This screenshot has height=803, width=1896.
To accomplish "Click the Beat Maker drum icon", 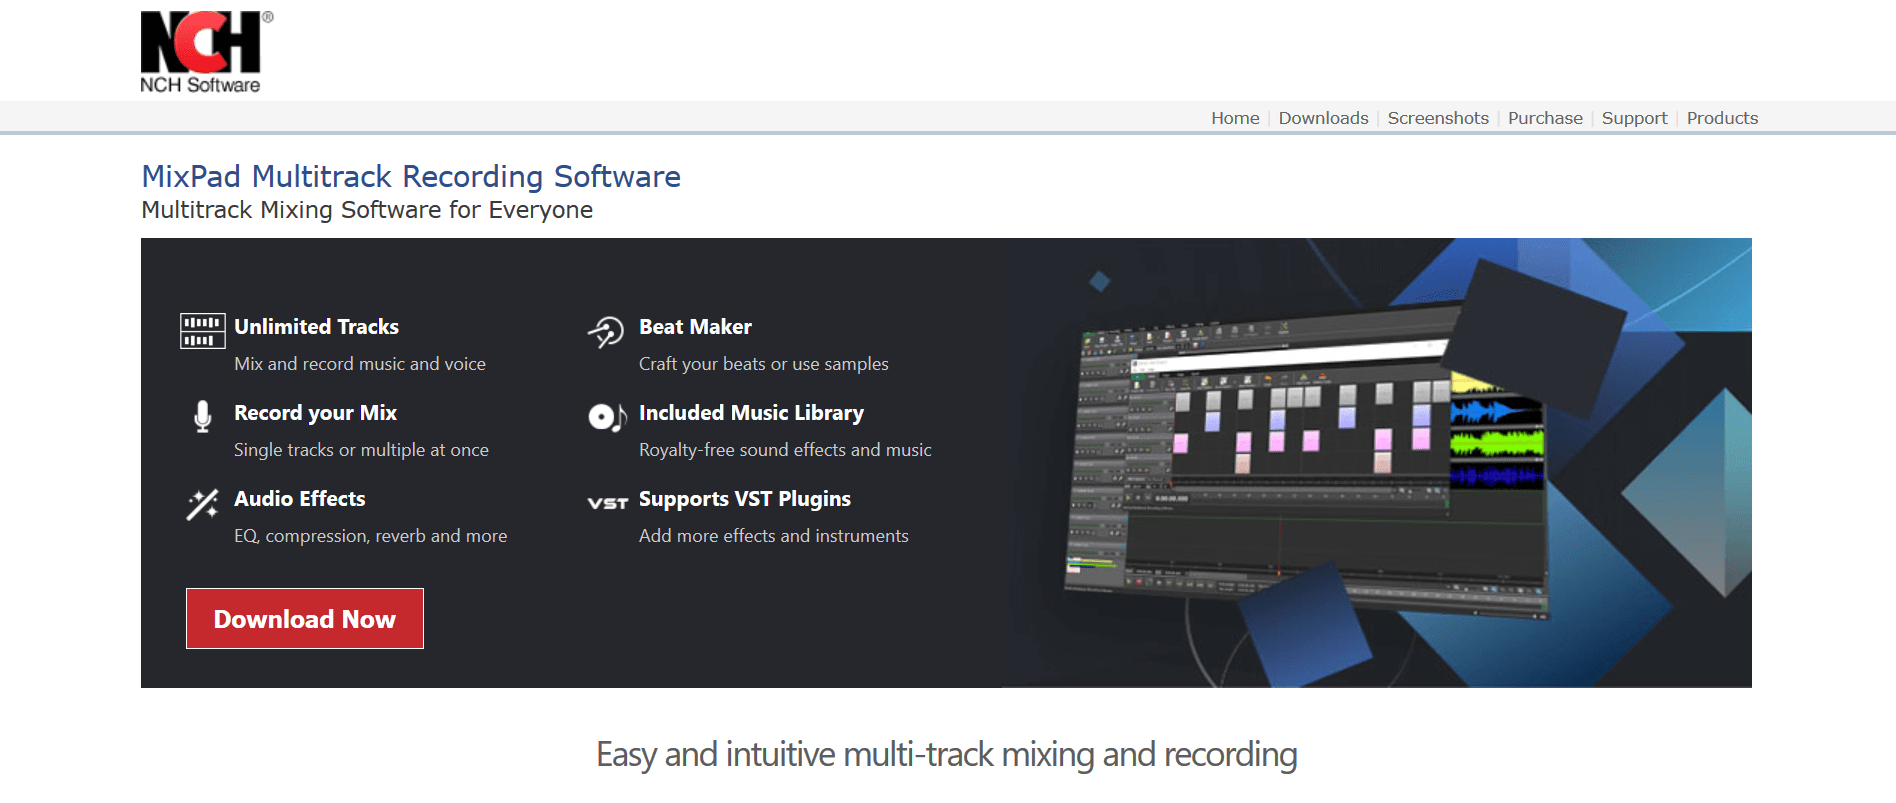I will coord(606,331).
